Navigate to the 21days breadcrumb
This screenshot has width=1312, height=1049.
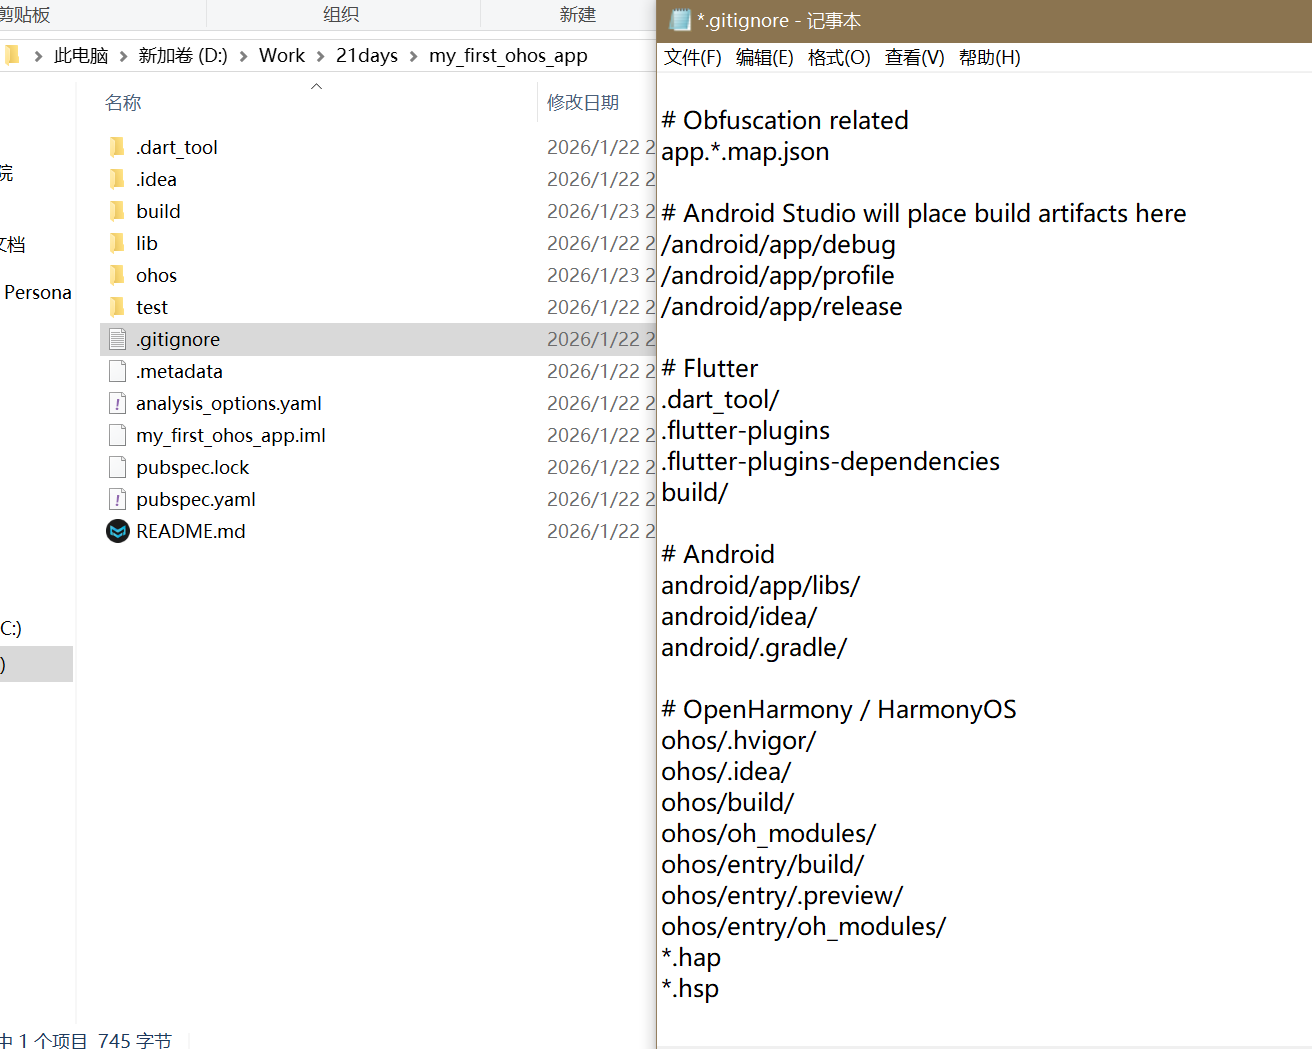(x=367, y=56)
